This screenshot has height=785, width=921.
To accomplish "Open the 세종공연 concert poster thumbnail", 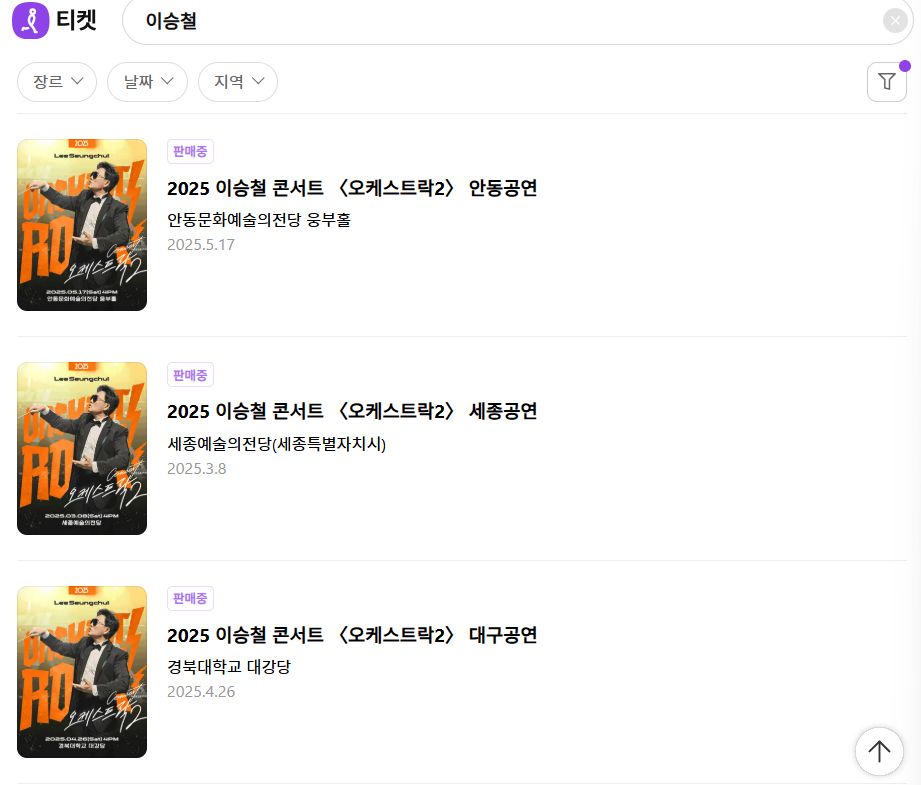I will tap(82, 448).
